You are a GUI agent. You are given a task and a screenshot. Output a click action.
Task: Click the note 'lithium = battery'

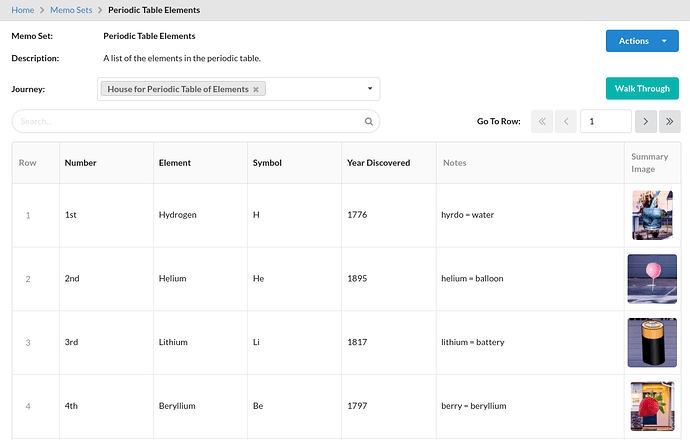click(473, 342)
